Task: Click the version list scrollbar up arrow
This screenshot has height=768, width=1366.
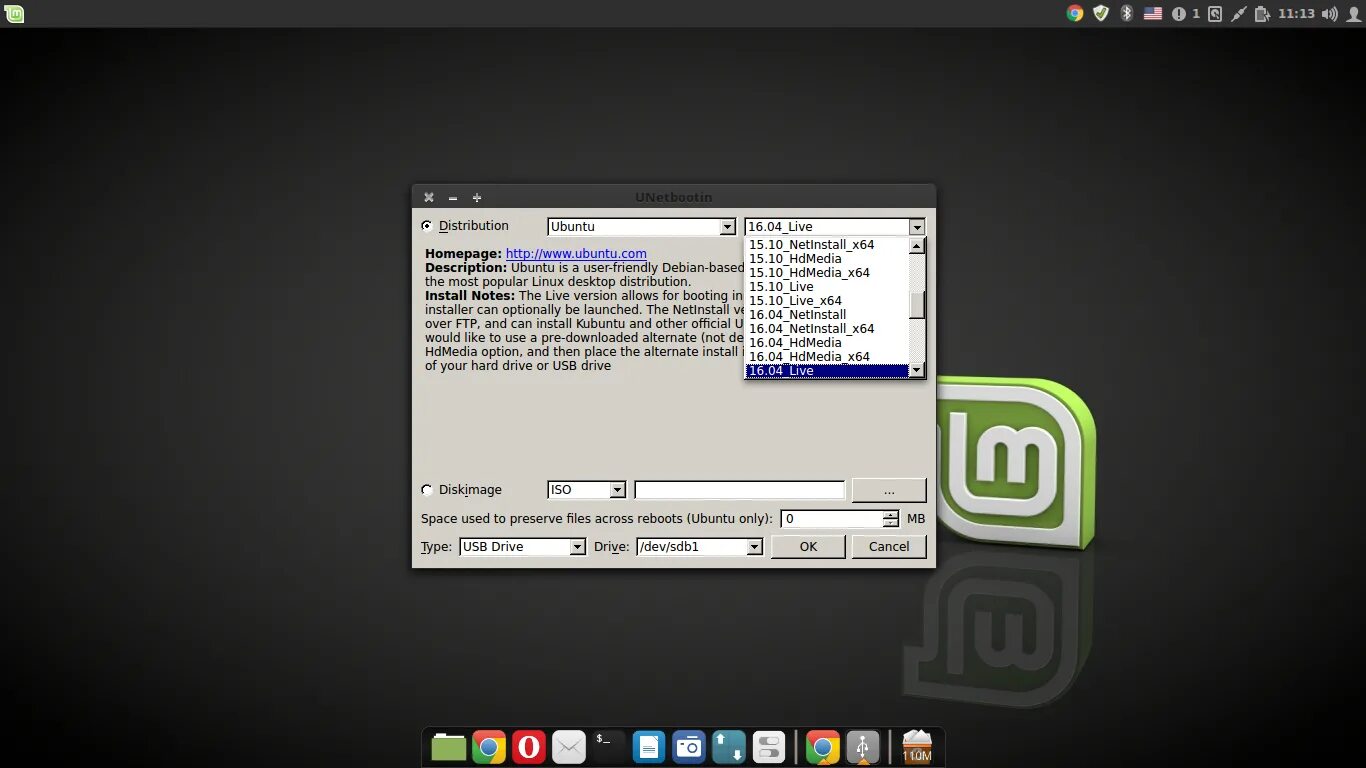Action: (917, 245)
